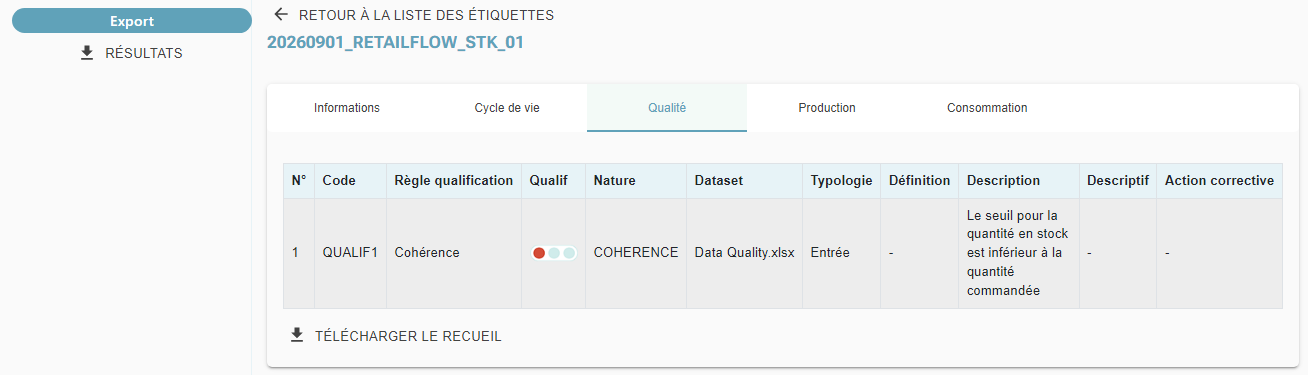Click the Export button
This screenshot has height=375, width=1308.
coord(131,21)
